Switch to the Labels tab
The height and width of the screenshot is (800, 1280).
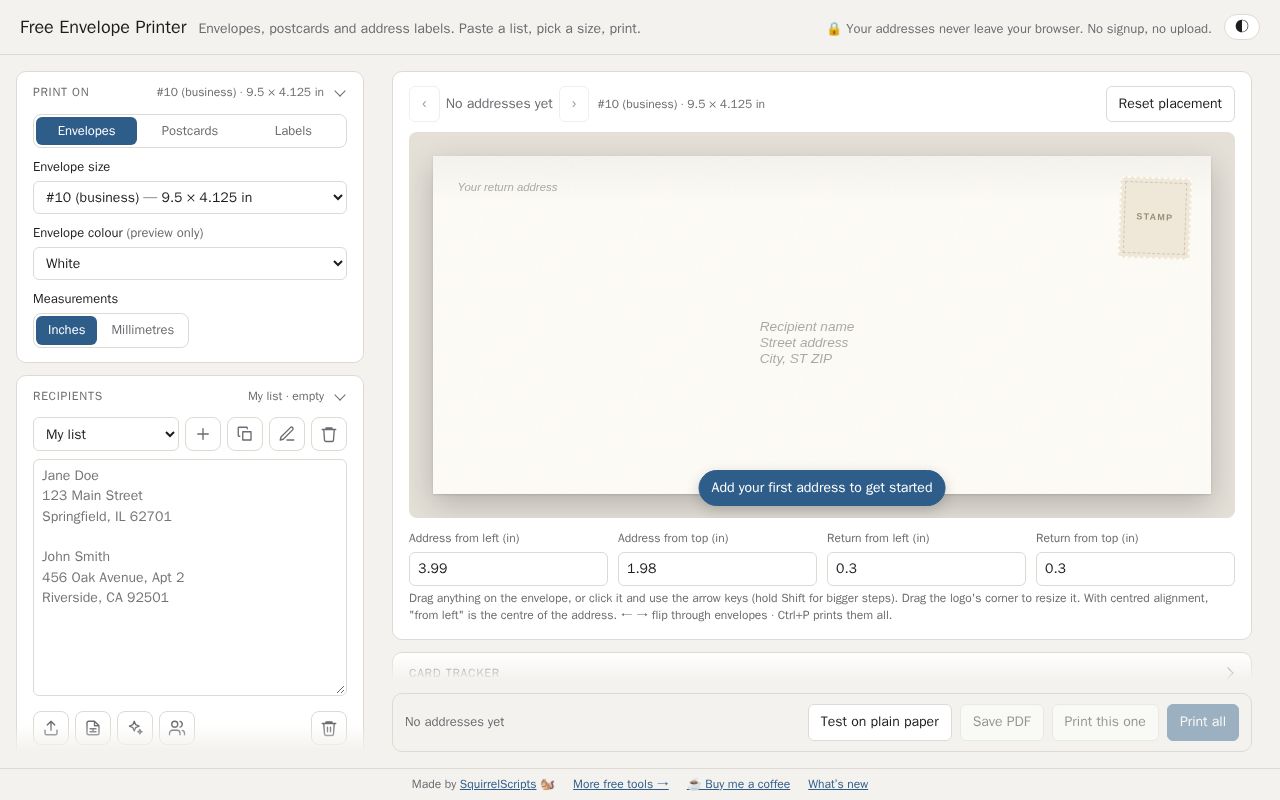[293, 131]
